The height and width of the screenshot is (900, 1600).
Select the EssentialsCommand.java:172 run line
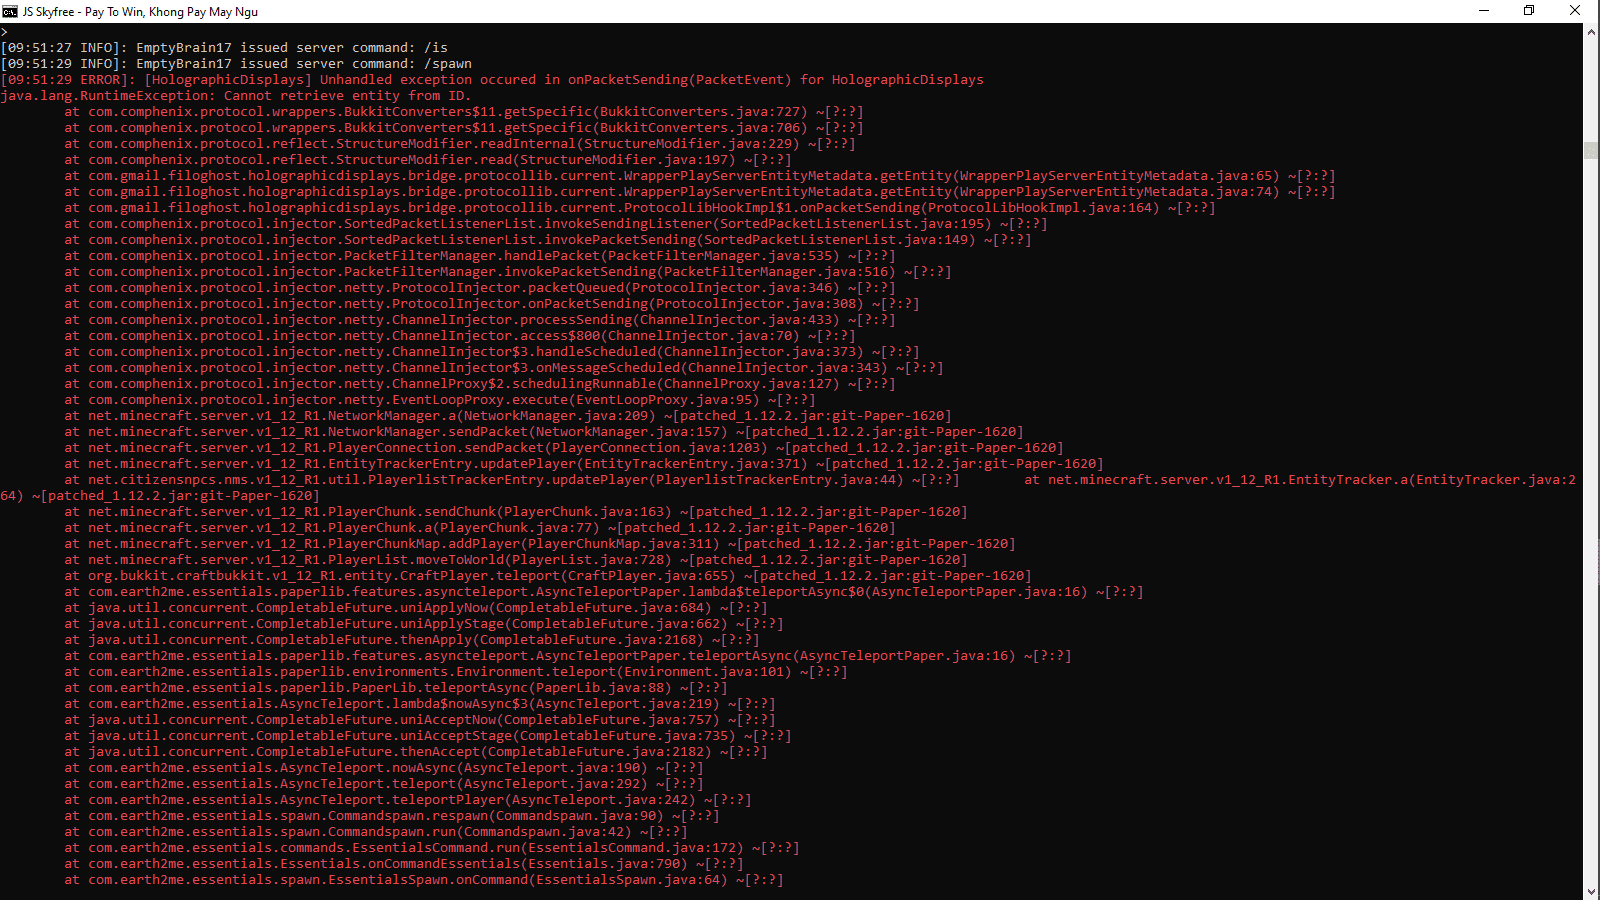pyautogui.click(x=432, y=848)
